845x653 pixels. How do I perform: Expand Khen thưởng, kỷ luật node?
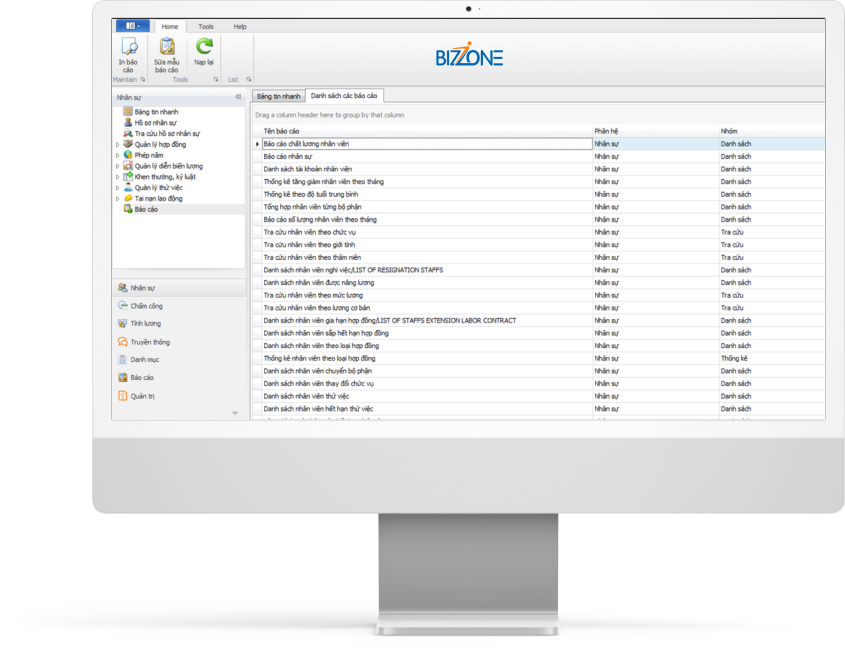tap(117, 177)
